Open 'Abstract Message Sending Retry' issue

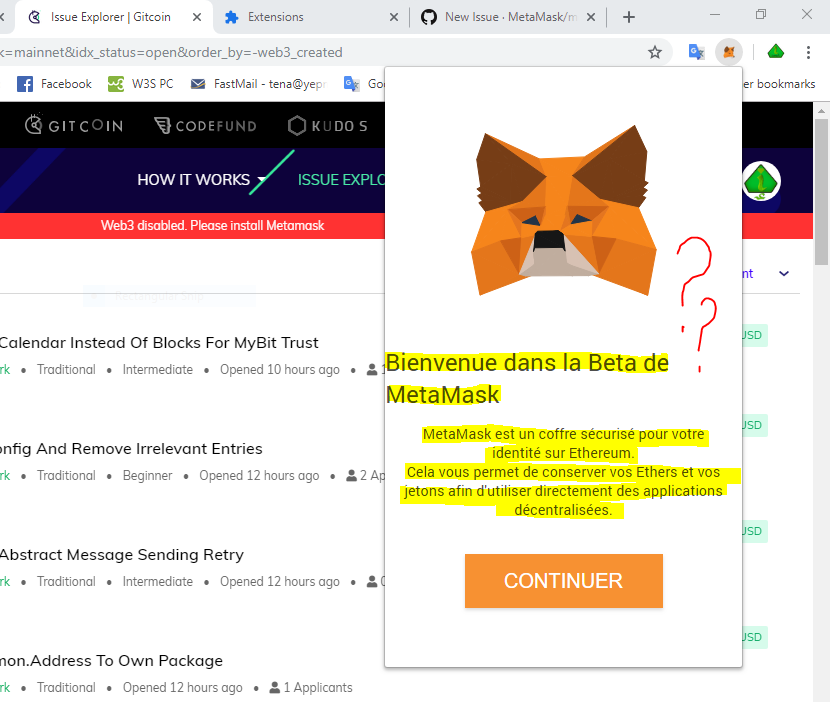click(122, 554)
